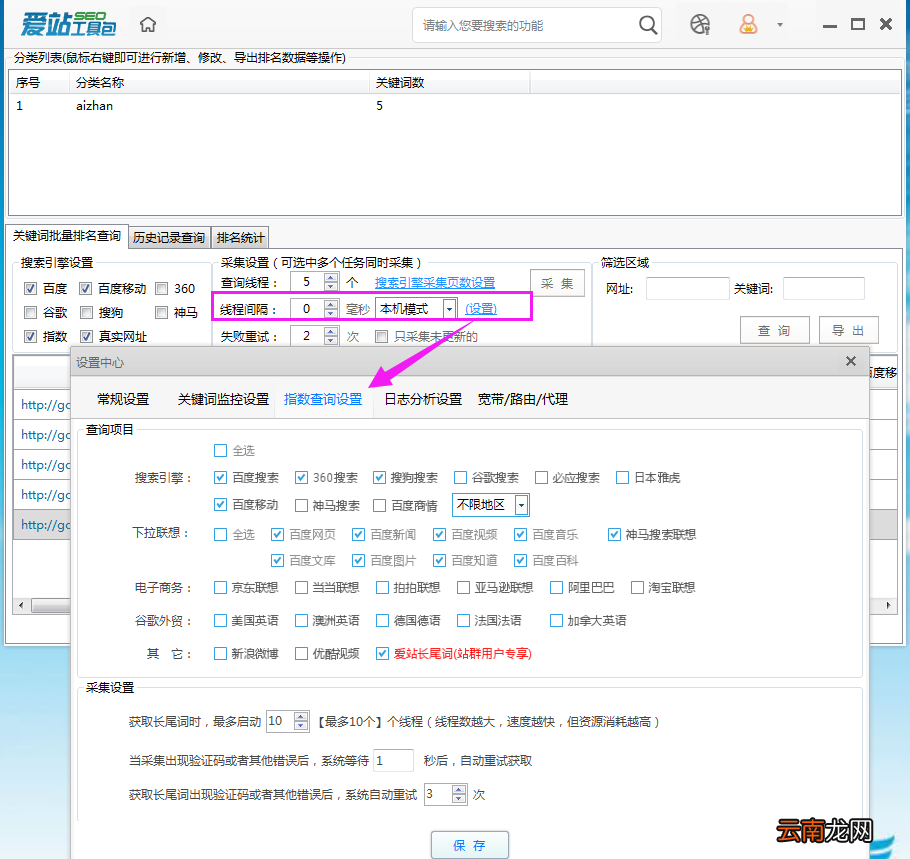
Task: Click horizontal scrollbar left arrow
Action: point(21,605)
